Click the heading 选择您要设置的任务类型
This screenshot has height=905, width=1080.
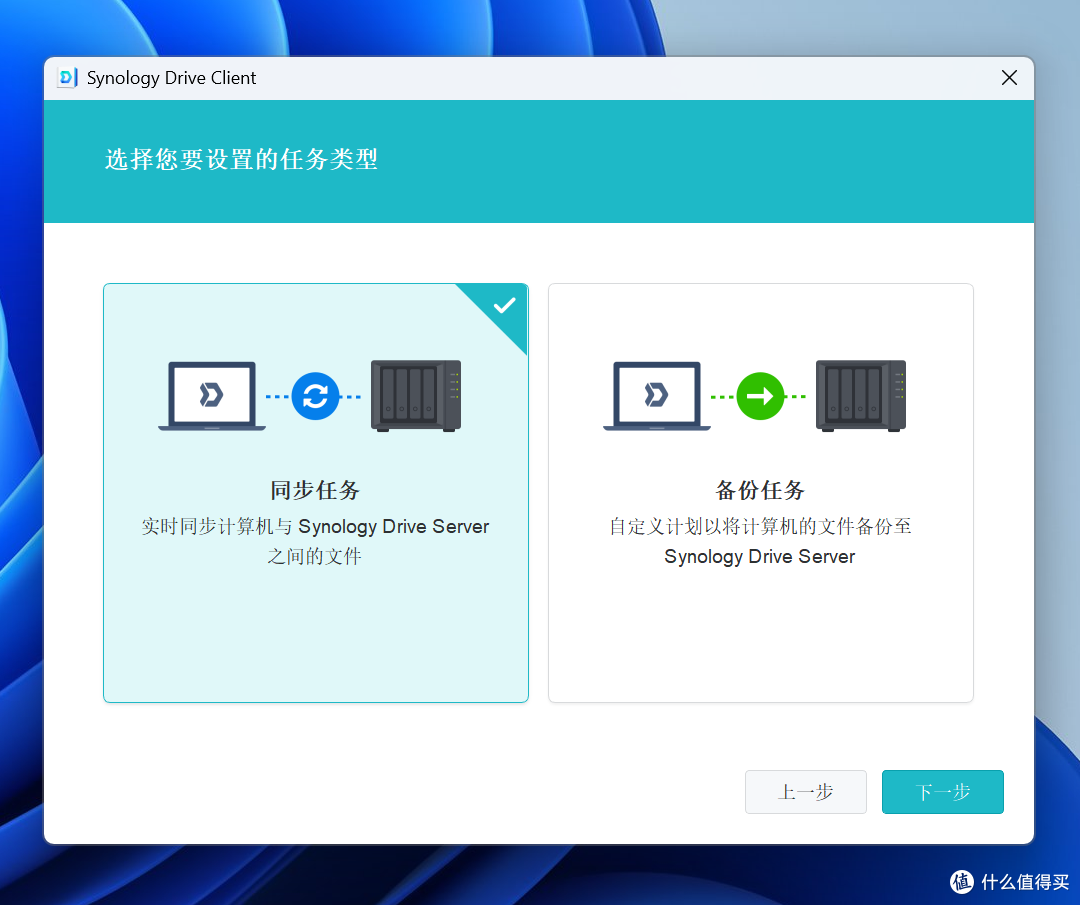pyautogui.click(x=242, y=160)
